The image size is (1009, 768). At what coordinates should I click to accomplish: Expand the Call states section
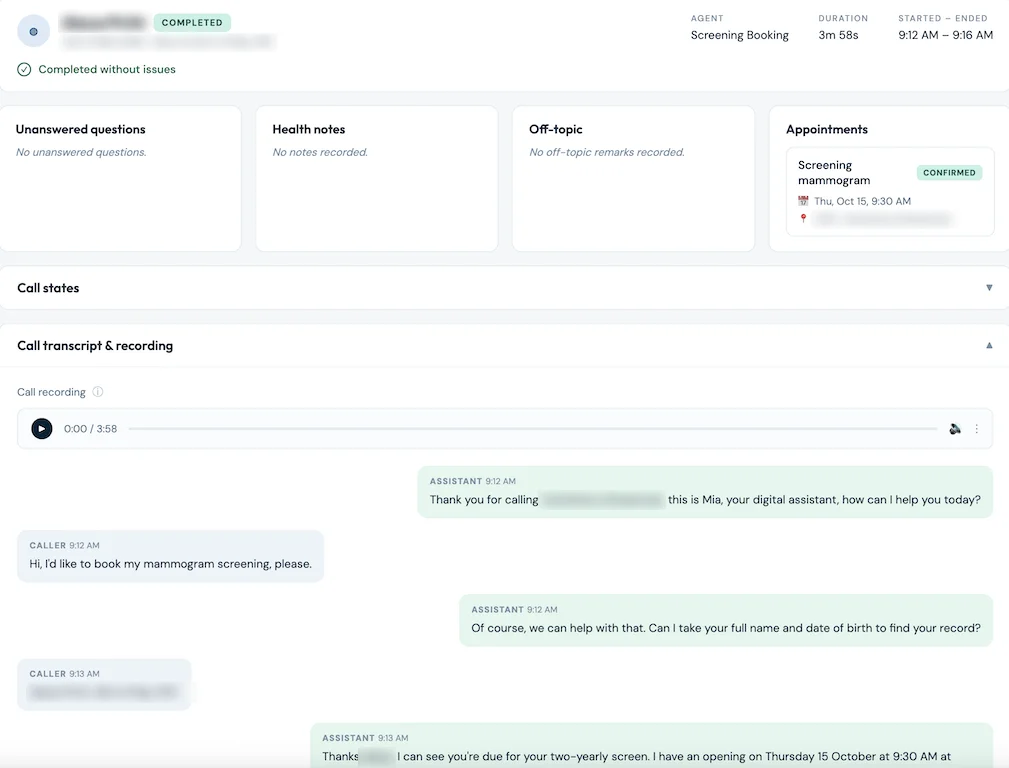[x=989, y=288]
